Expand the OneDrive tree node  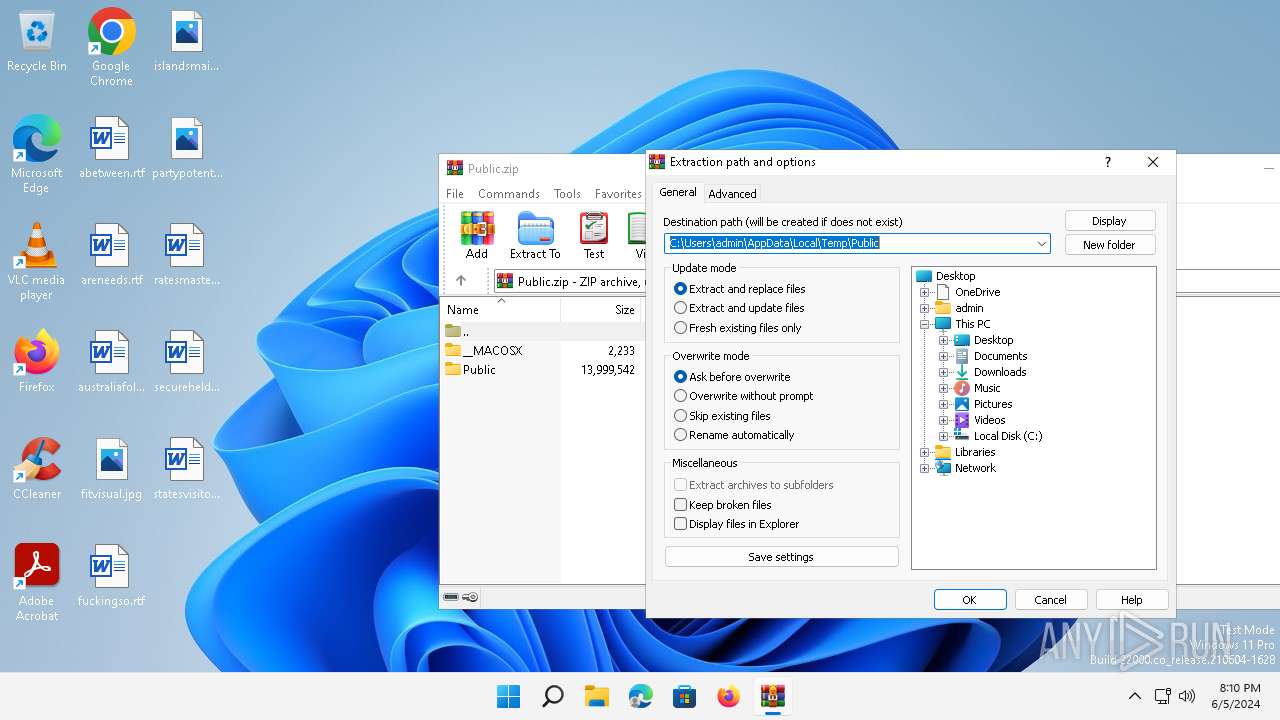click(925, 292)
